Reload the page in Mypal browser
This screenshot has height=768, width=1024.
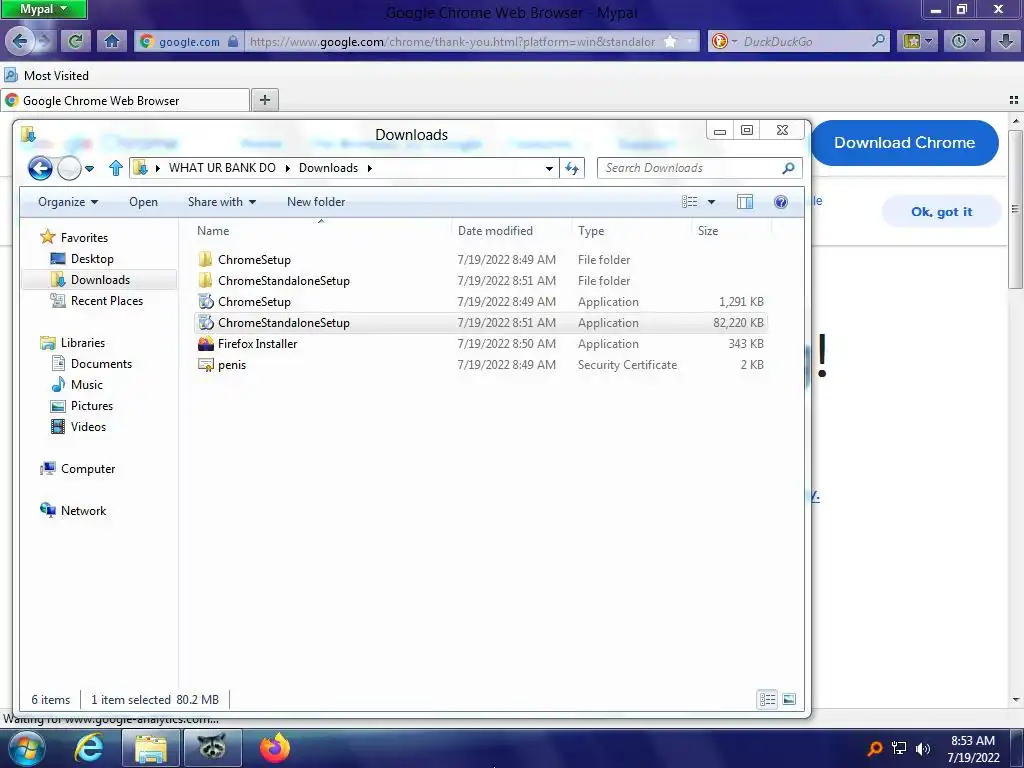[x=75, y=41]
